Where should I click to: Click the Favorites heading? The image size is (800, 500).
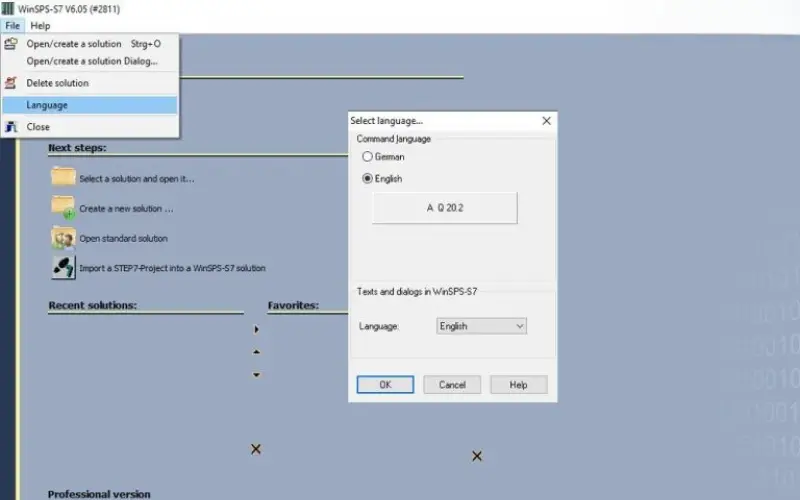click(x=293, y=305)
